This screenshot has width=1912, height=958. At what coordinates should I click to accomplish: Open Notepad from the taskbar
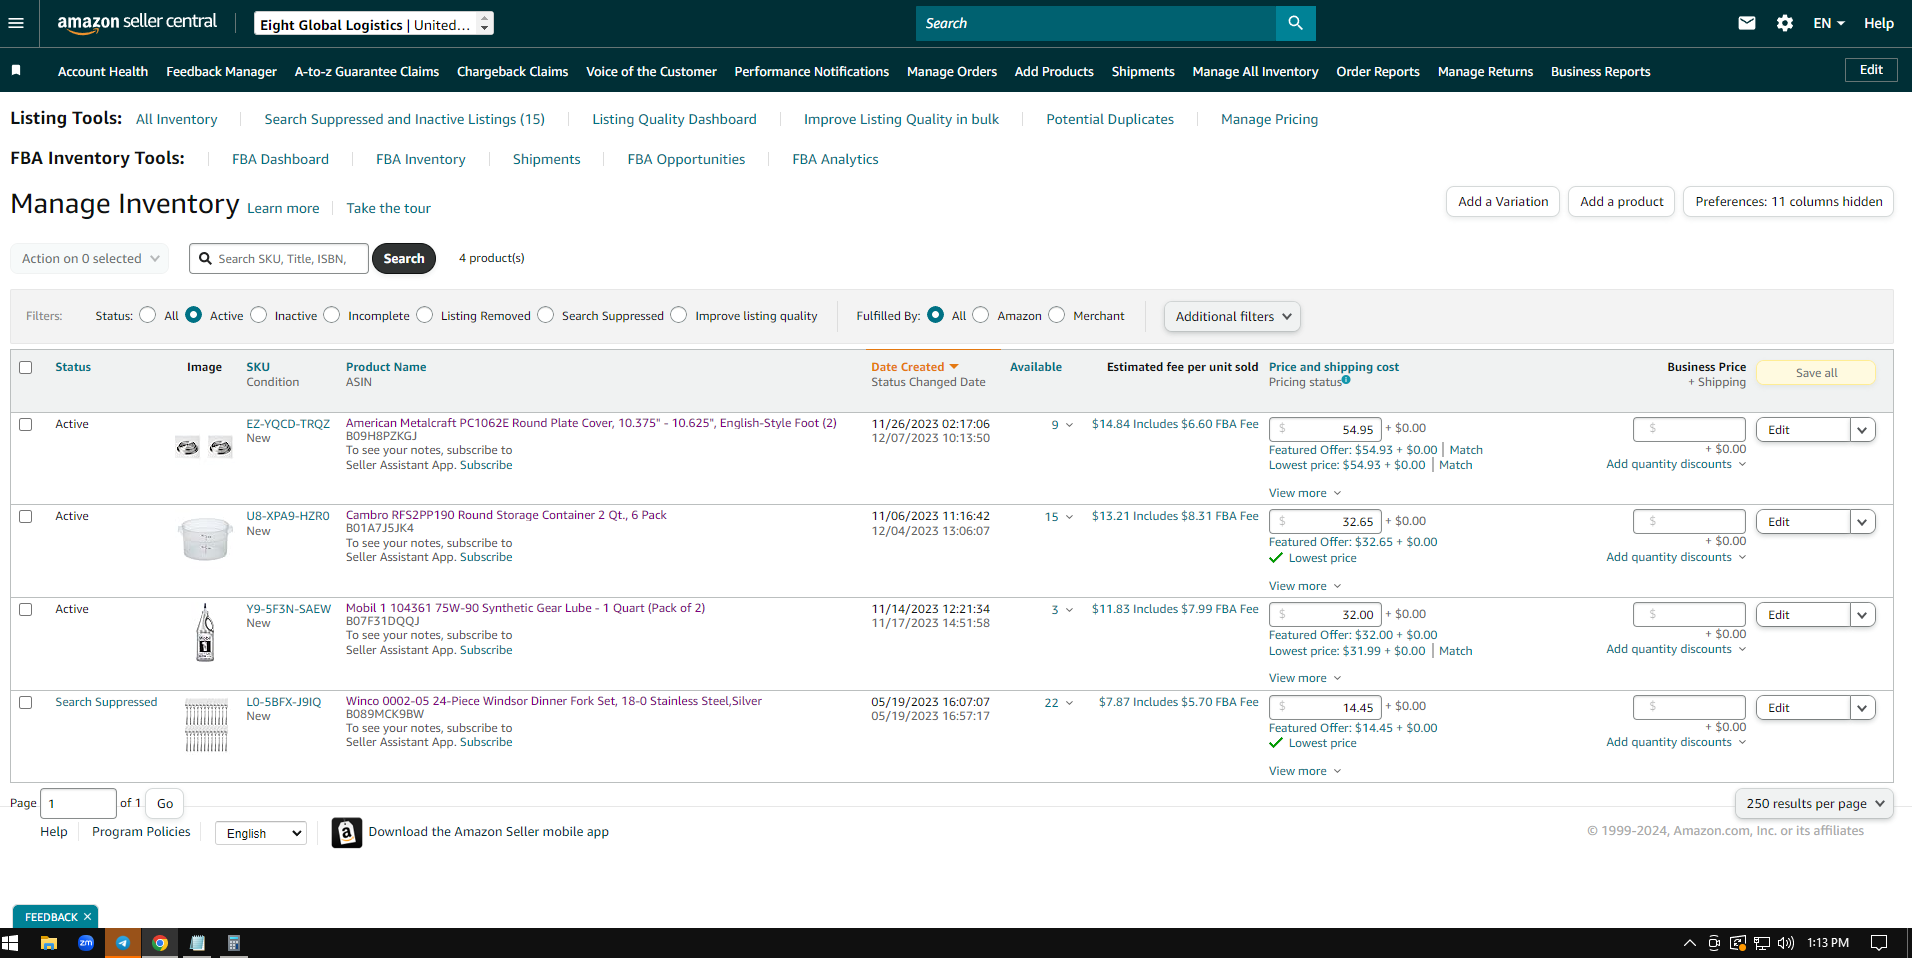197,943
